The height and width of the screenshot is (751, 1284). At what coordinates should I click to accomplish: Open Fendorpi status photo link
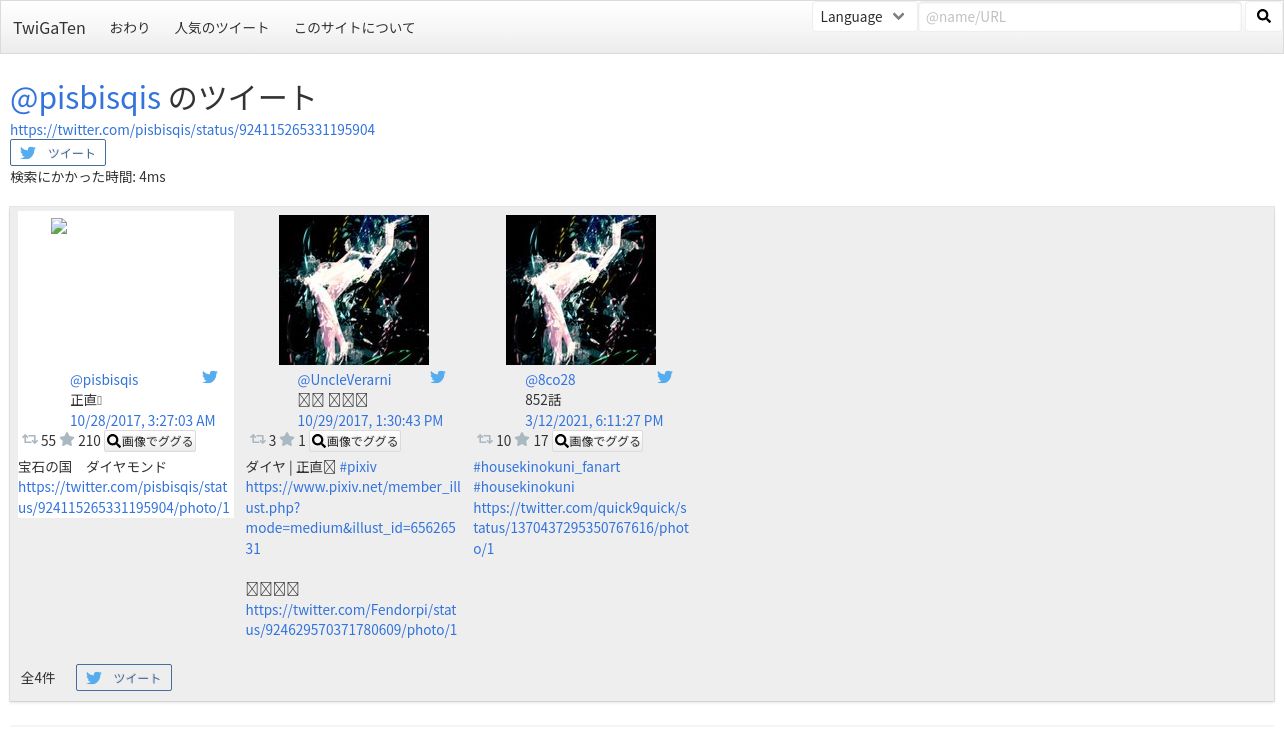click(x=351, y=620)
